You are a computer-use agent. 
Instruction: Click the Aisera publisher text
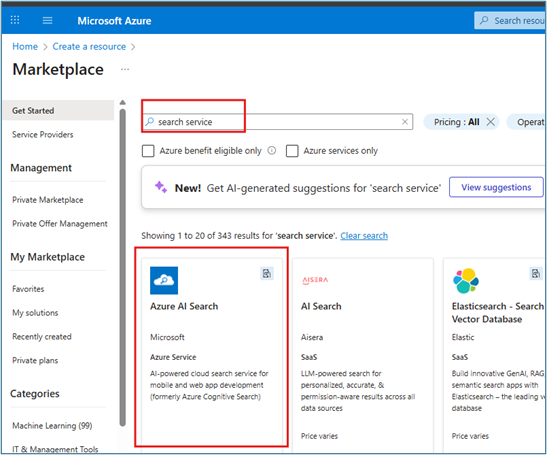(x=312, y=337)
